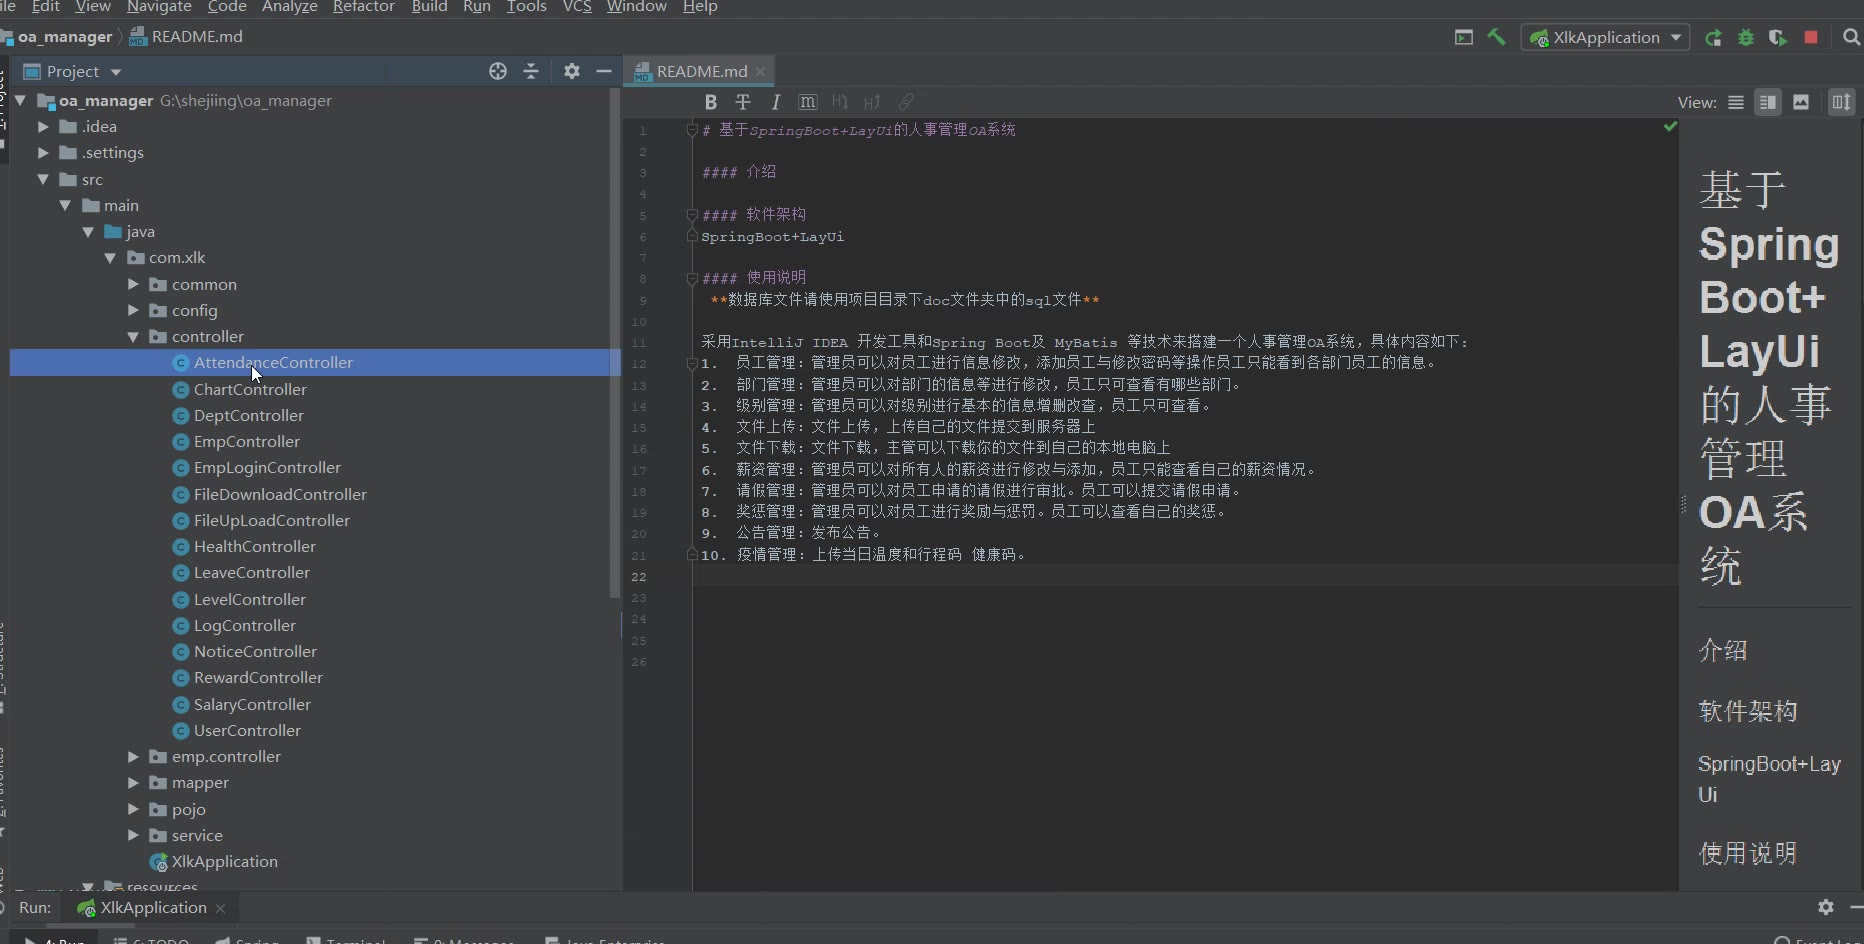This screenshot has width=1864, height=944.
Task: Toggle monospace code formatting icon
Action: [x=808, y=102]
